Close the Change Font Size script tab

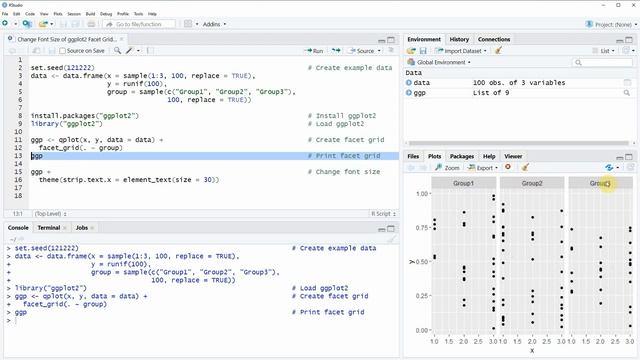(121, 39)
